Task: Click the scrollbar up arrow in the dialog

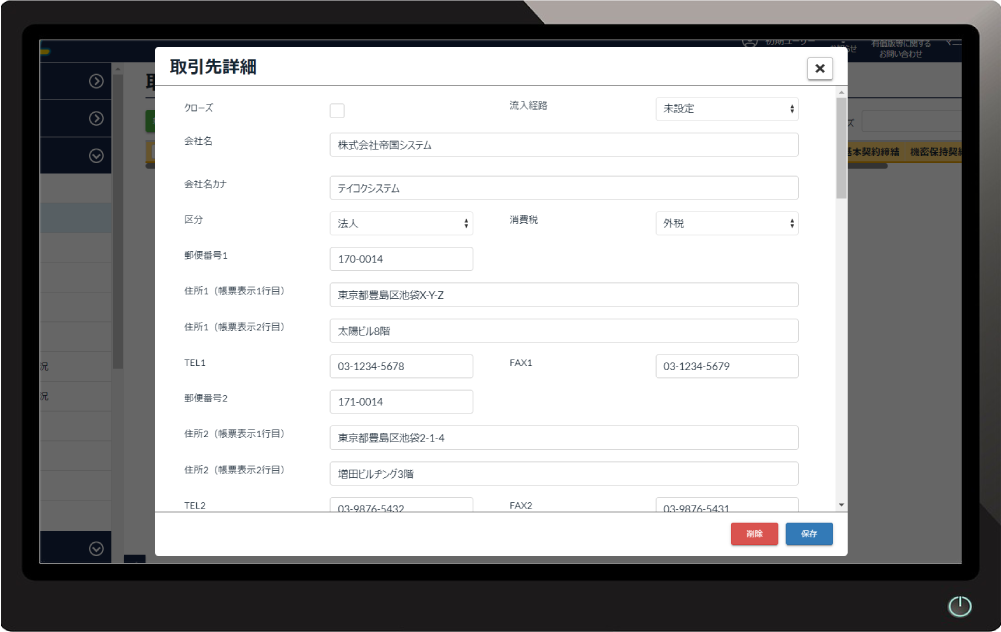Action: [839, 92]
